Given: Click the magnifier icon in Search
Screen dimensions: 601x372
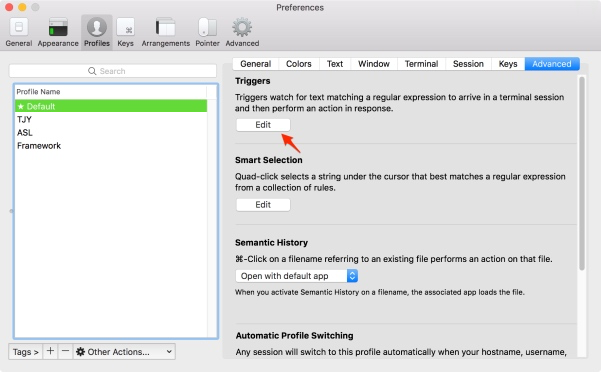Looking at the screenshot, I should click(92, 71).
